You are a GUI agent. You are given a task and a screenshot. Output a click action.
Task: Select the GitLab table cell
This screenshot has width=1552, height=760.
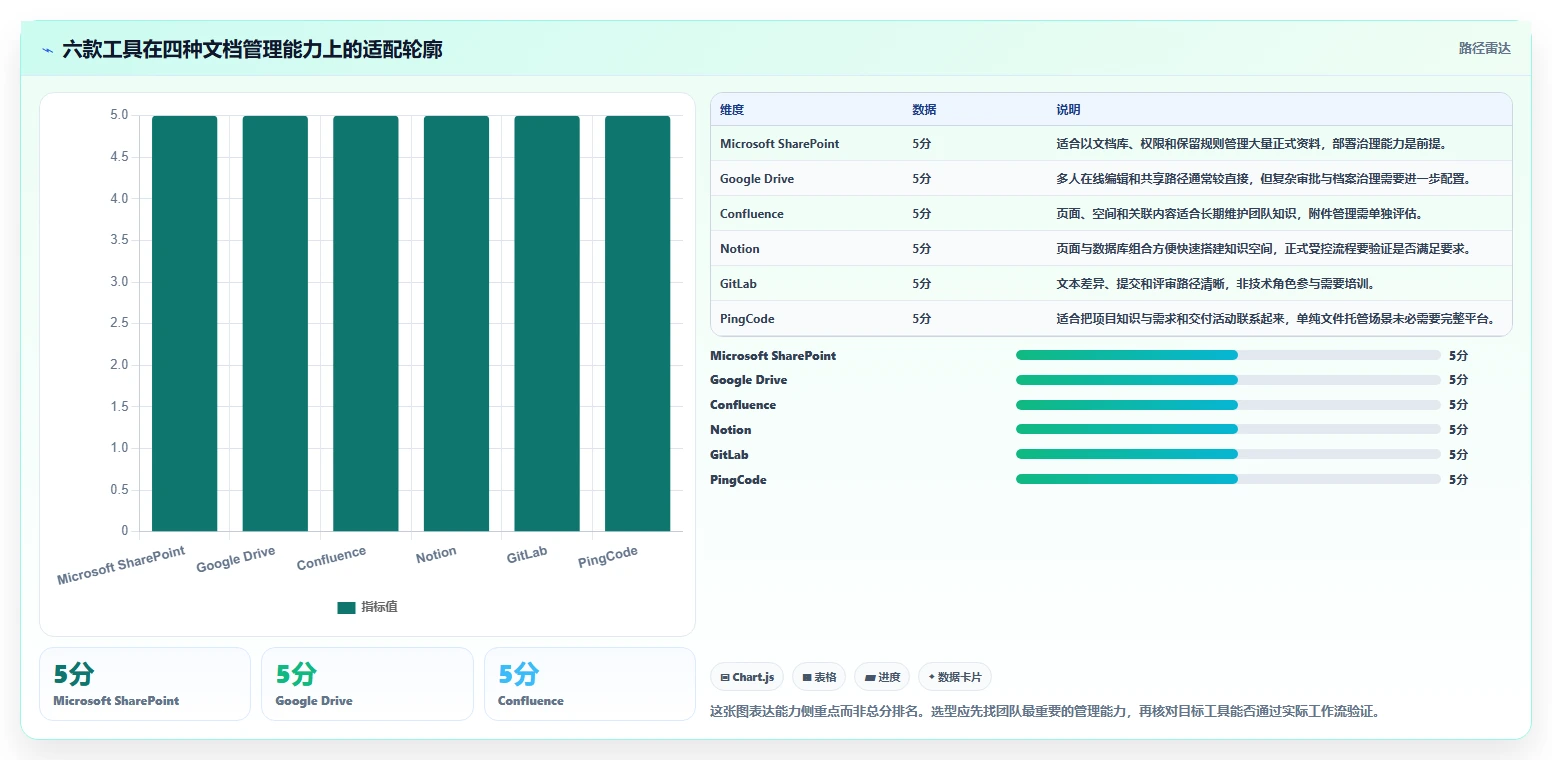coord(738,284)
